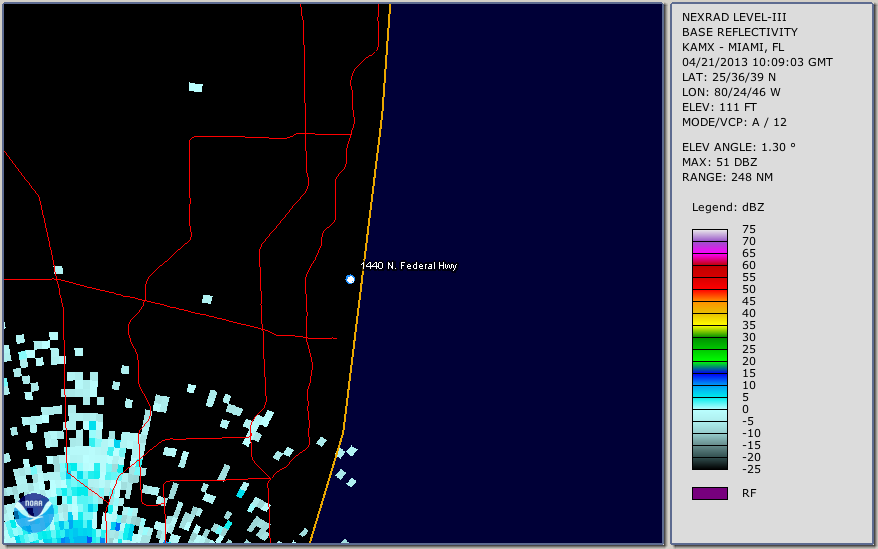878x549 pixels.
Task: Click the 50 dBZ red legend band
Action: [709, 283]
